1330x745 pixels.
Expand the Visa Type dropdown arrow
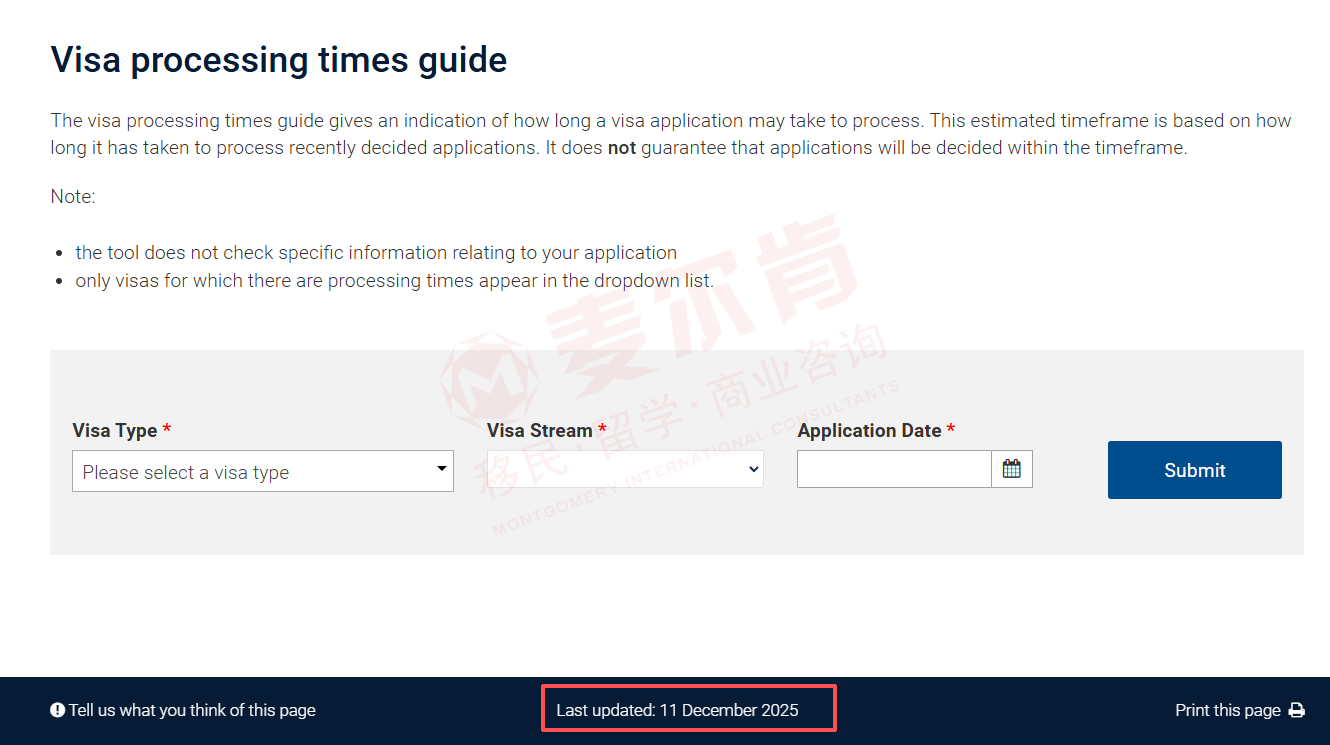442,469
